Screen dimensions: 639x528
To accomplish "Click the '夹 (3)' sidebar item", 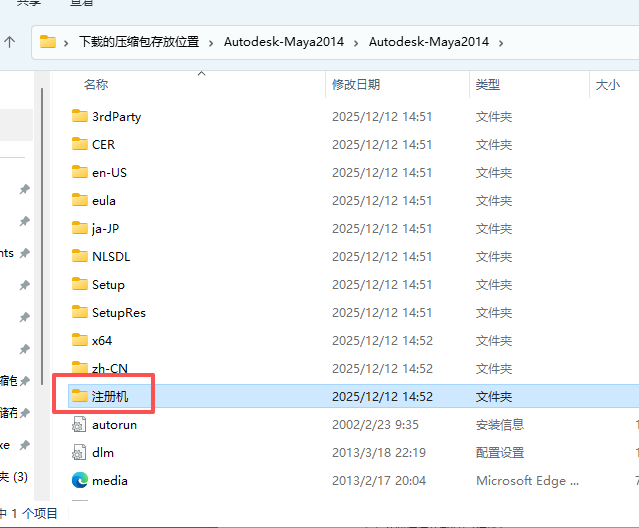I will pos(13,477).
